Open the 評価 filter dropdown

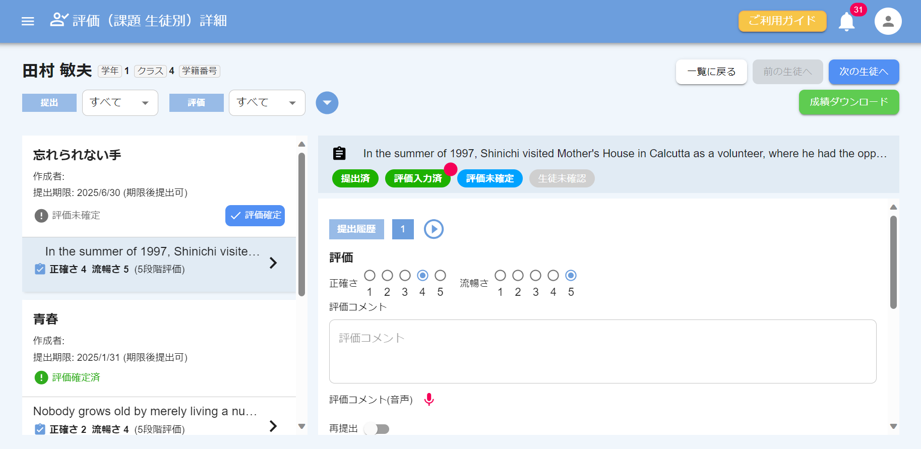267,102
